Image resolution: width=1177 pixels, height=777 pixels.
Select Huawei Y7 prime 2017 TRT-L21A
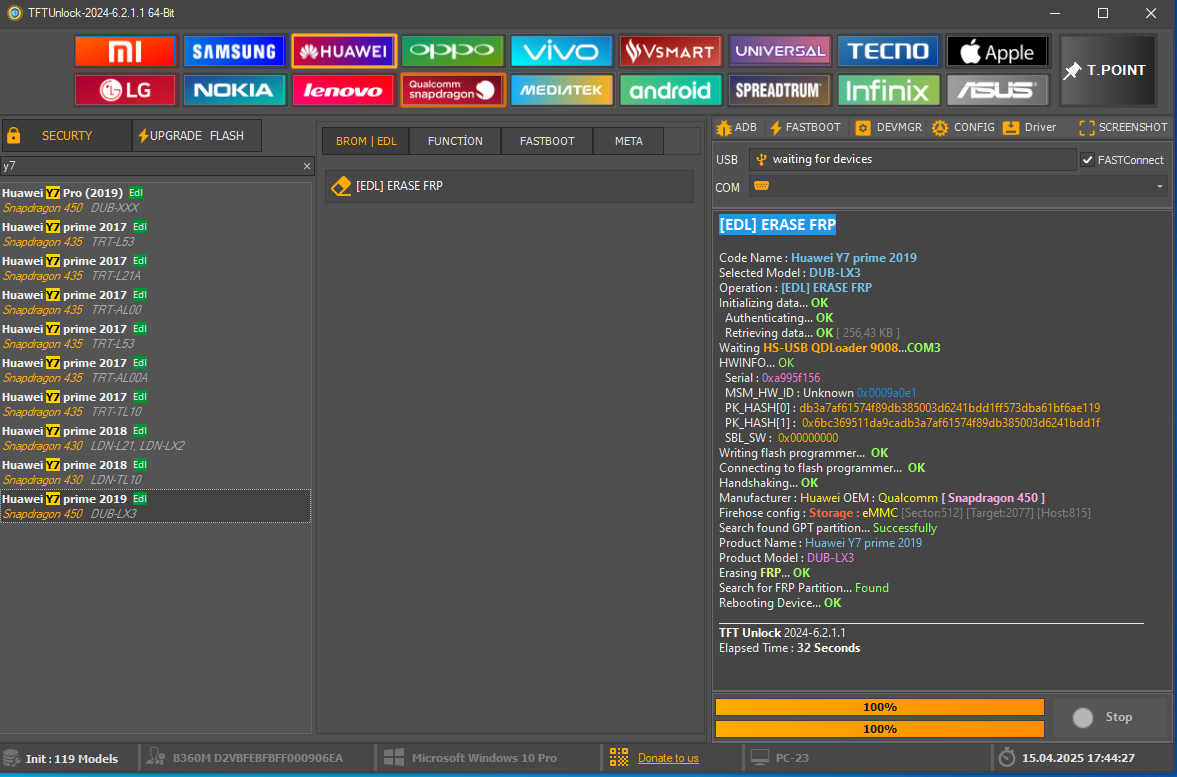pyautogui.click(x=155, y=268)
